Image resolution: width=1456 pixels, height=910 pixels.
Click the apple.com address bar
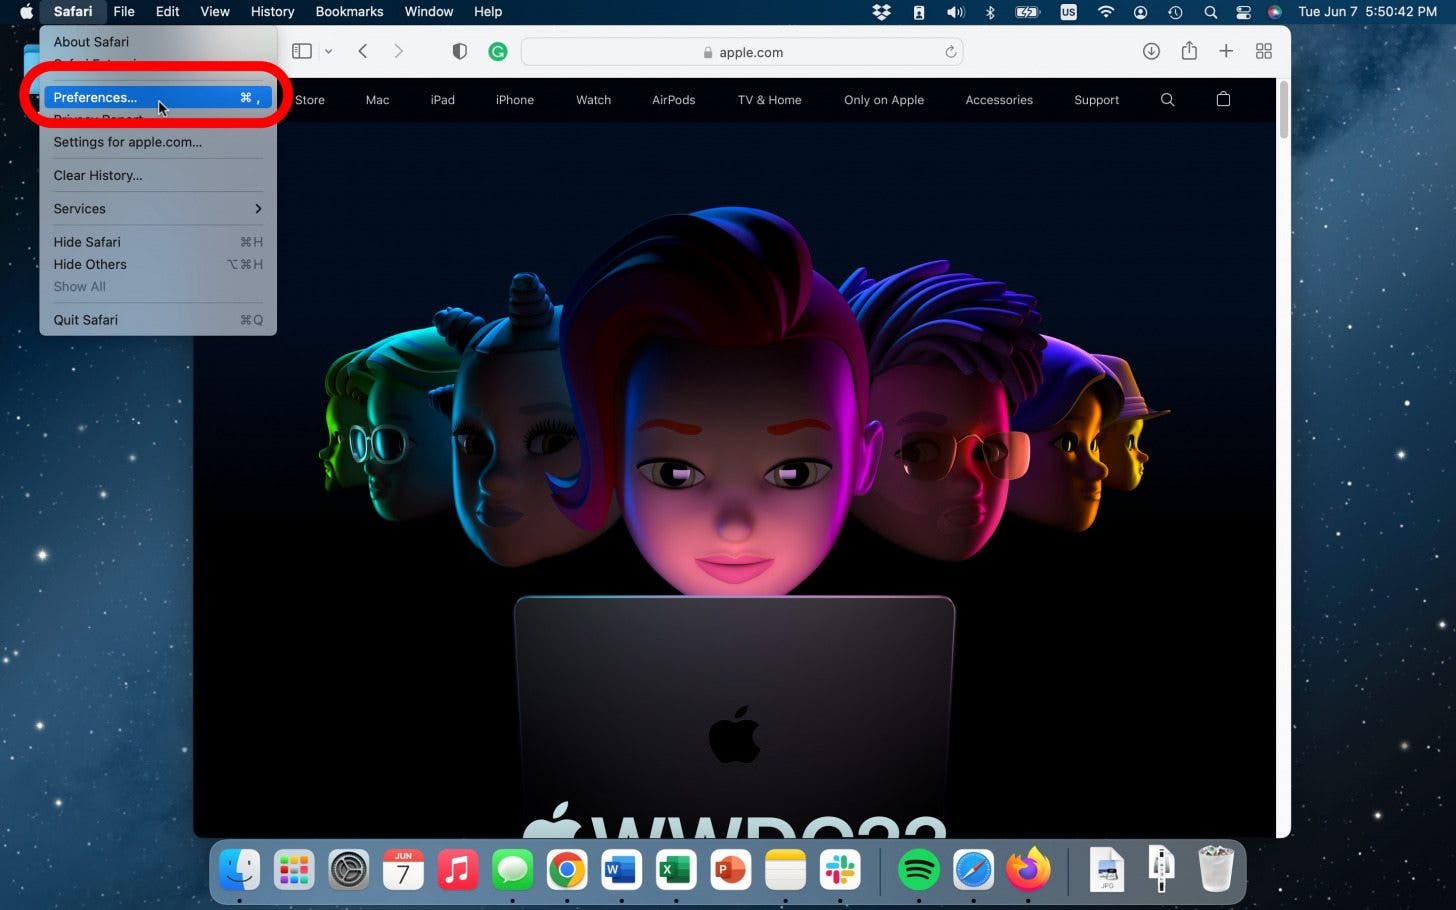742,52
